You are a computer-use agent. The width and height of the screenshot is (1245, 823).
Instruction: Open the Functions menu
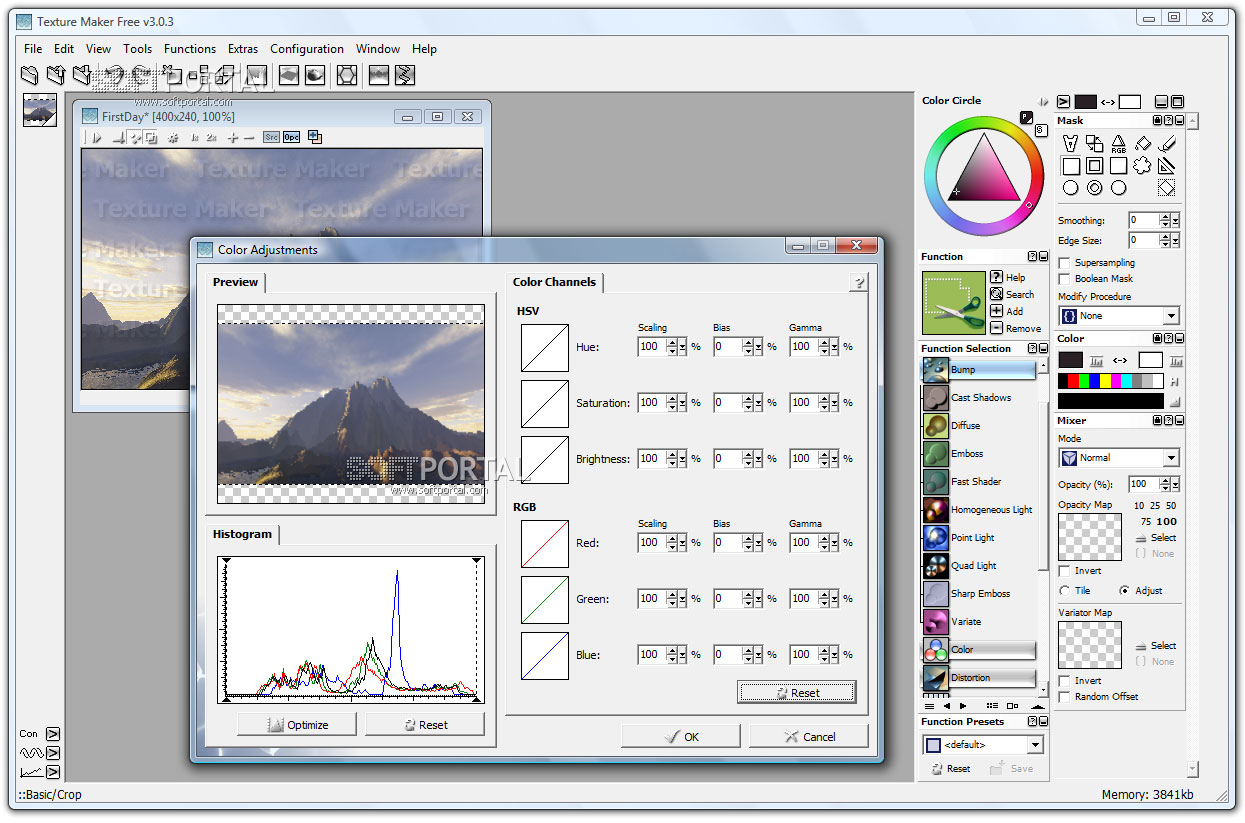(x=190, y=49)
